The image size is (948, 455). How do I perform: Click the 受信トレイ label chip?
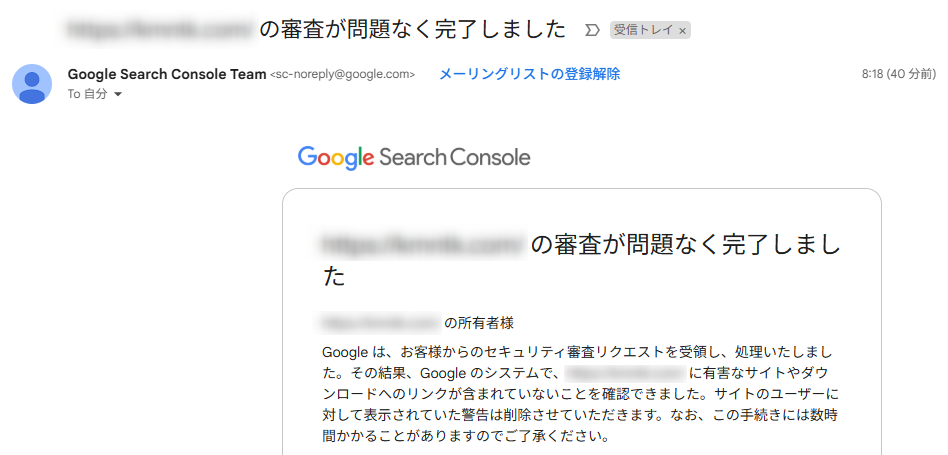tap(644, 30)
